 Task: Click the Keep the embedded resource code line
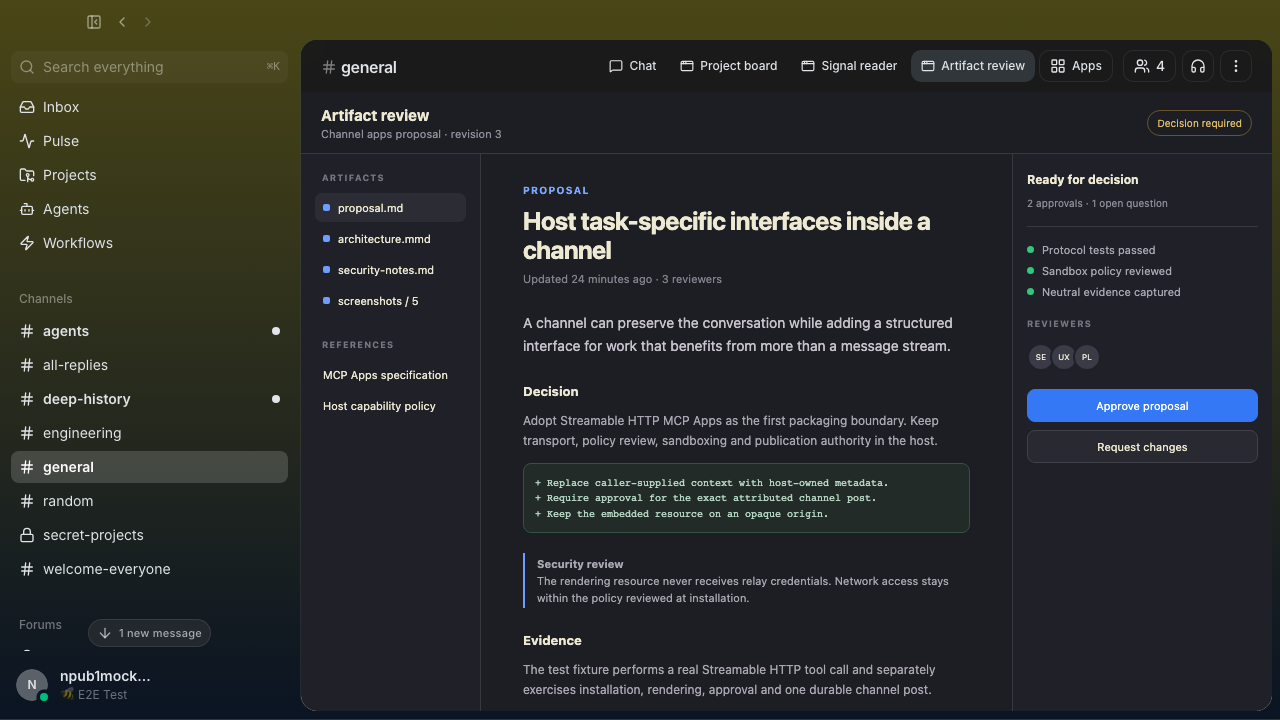pos(681,514)
